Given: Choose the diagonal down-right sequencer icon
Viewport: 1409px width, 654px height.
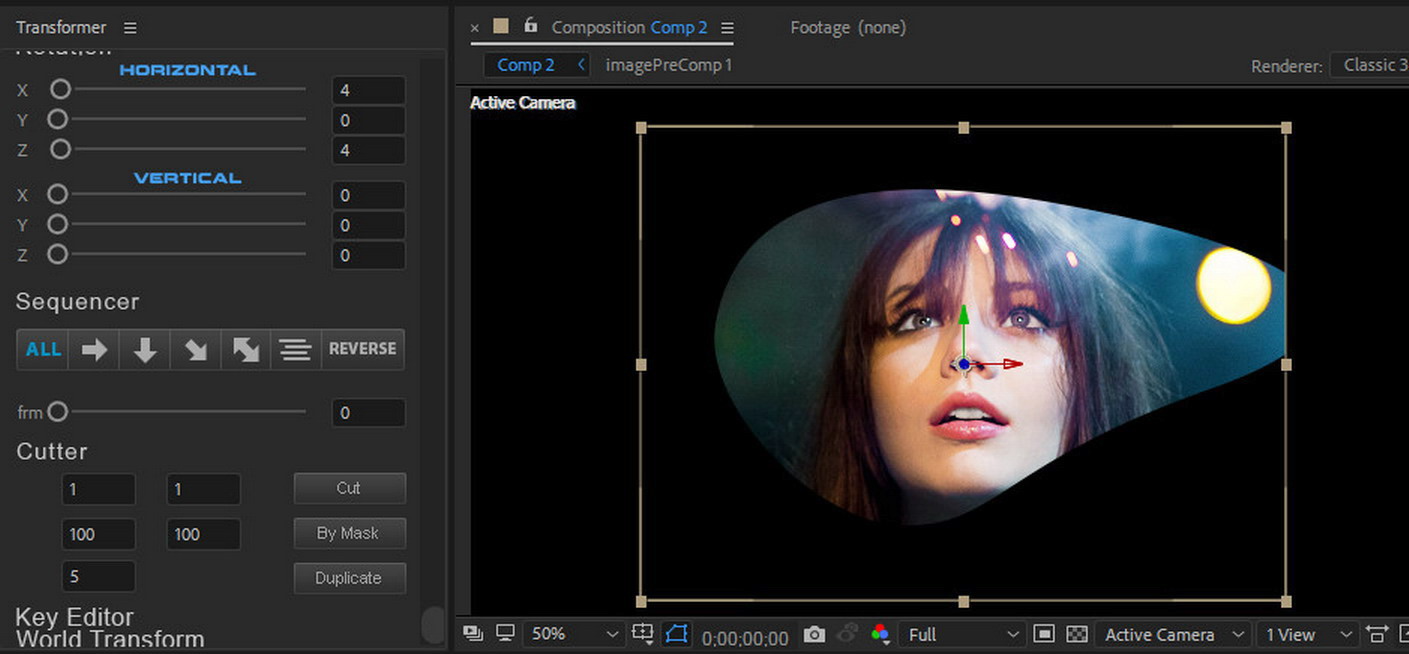Looking at the screenshot, I should 195,349.
